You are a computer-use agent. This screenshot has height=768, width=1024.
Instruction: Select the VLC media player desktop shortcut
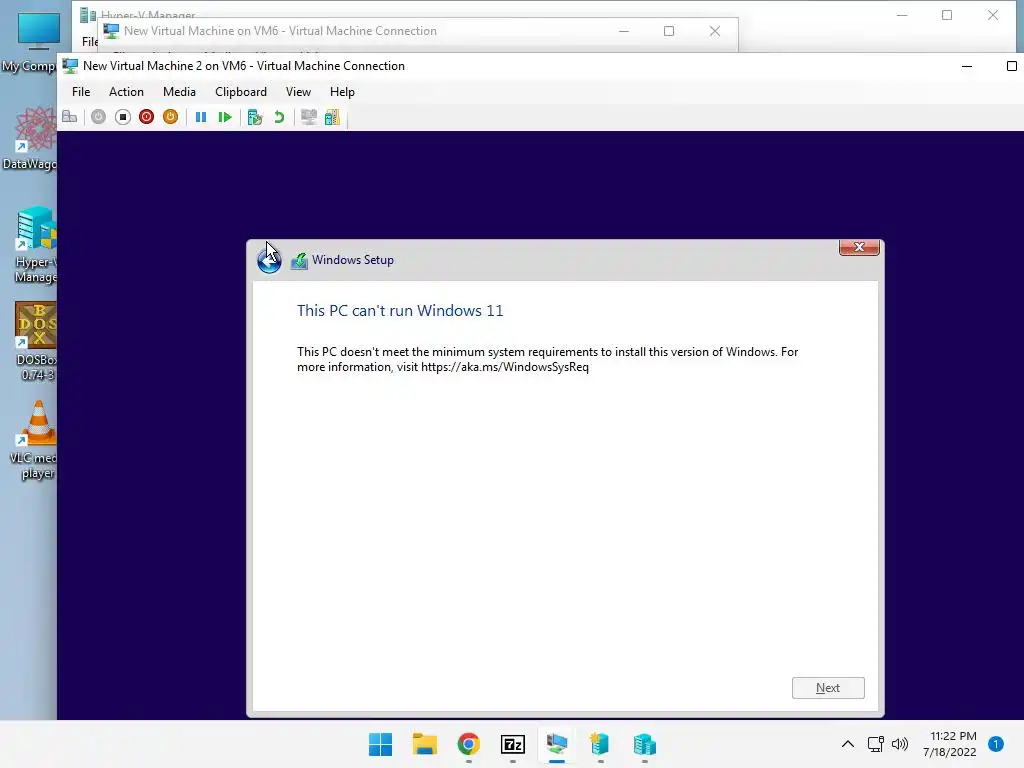coord(34,440)
